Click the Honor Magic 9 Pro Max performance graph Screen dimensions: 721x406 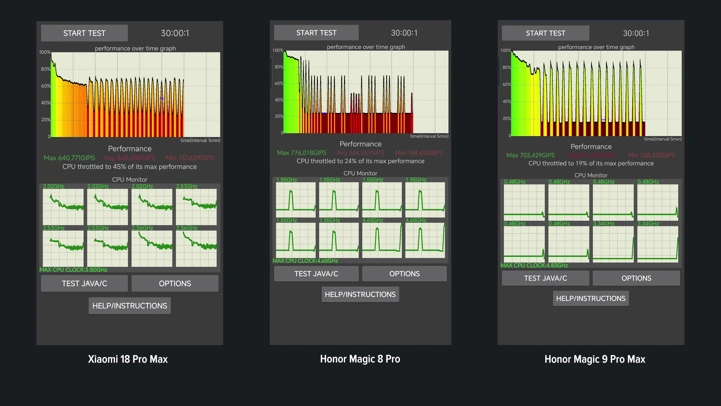tap(596, 93)
